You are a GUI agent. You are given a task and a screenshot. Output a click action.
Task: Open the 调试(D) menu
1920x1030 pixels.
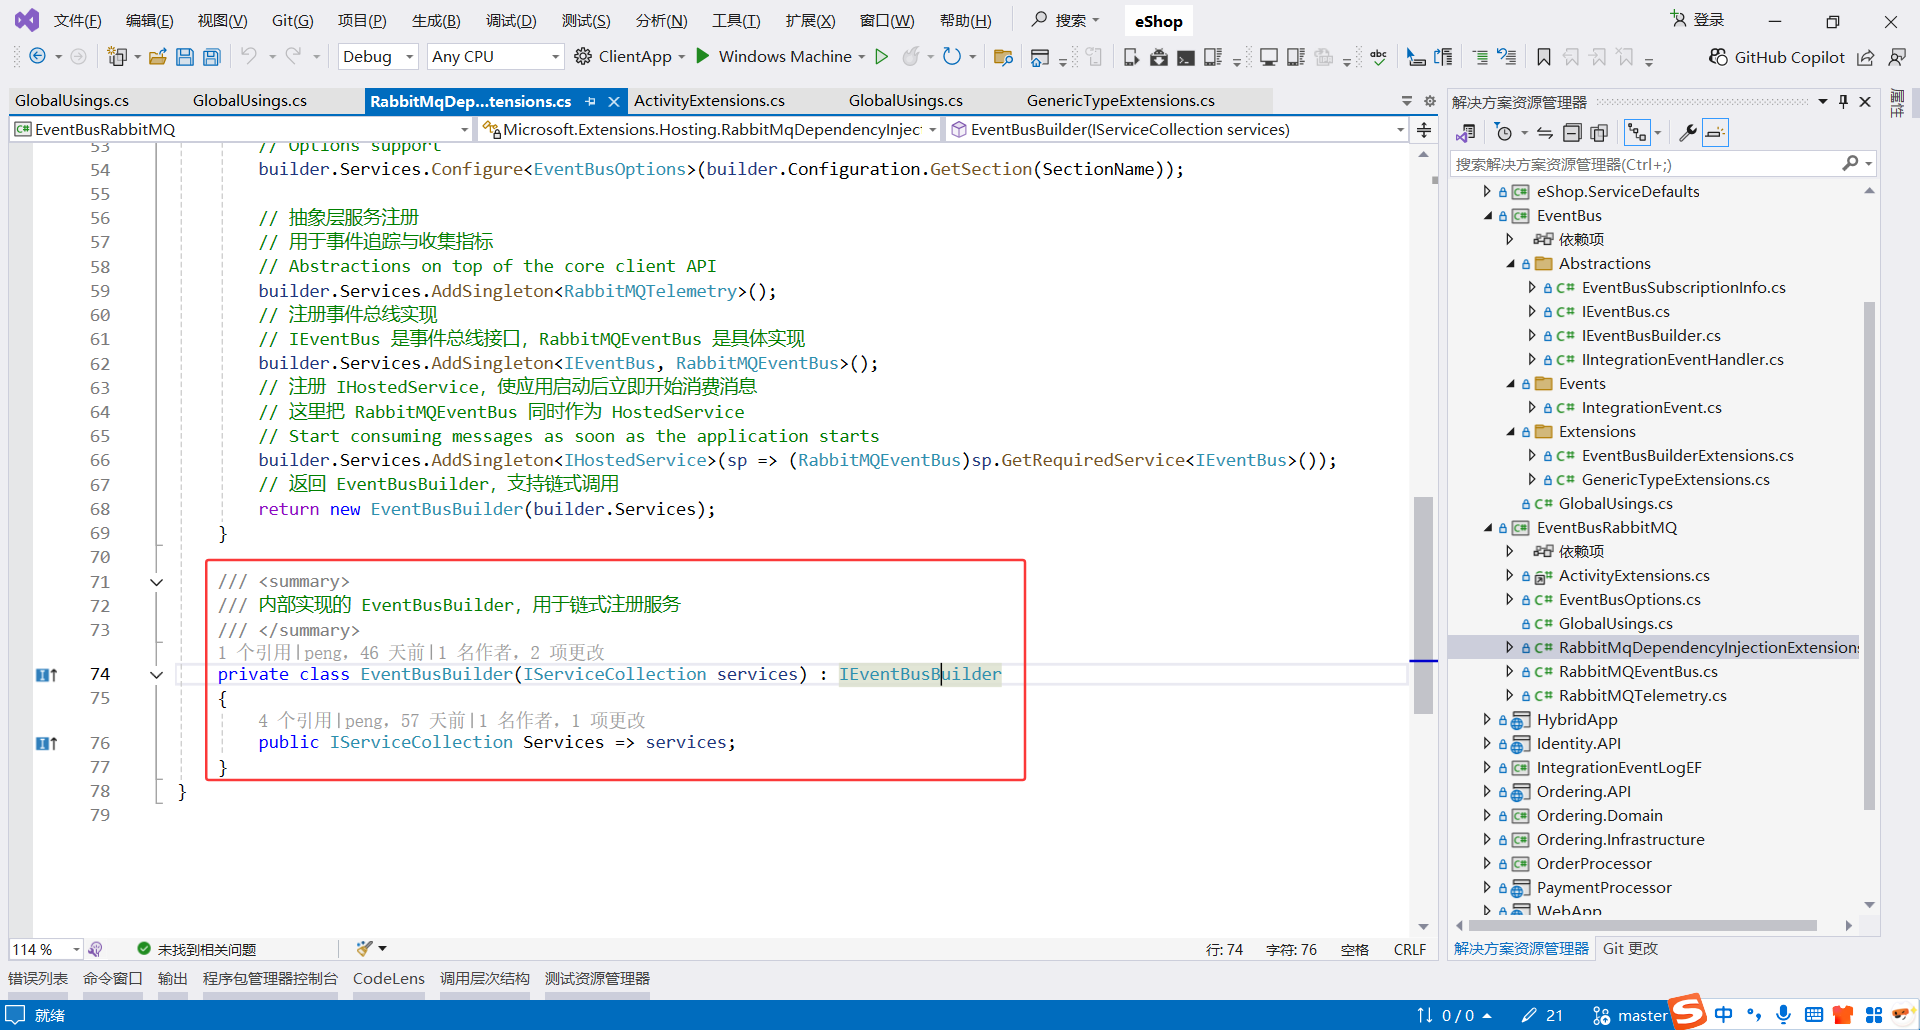tap(511, 21)
